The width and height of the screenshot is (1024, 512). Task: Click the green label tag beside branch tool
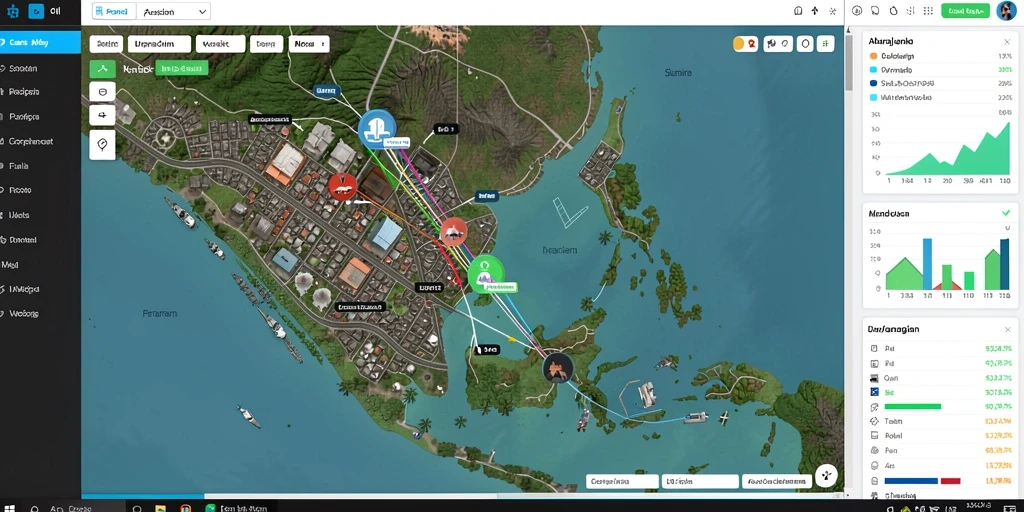[x=182, y=68]
